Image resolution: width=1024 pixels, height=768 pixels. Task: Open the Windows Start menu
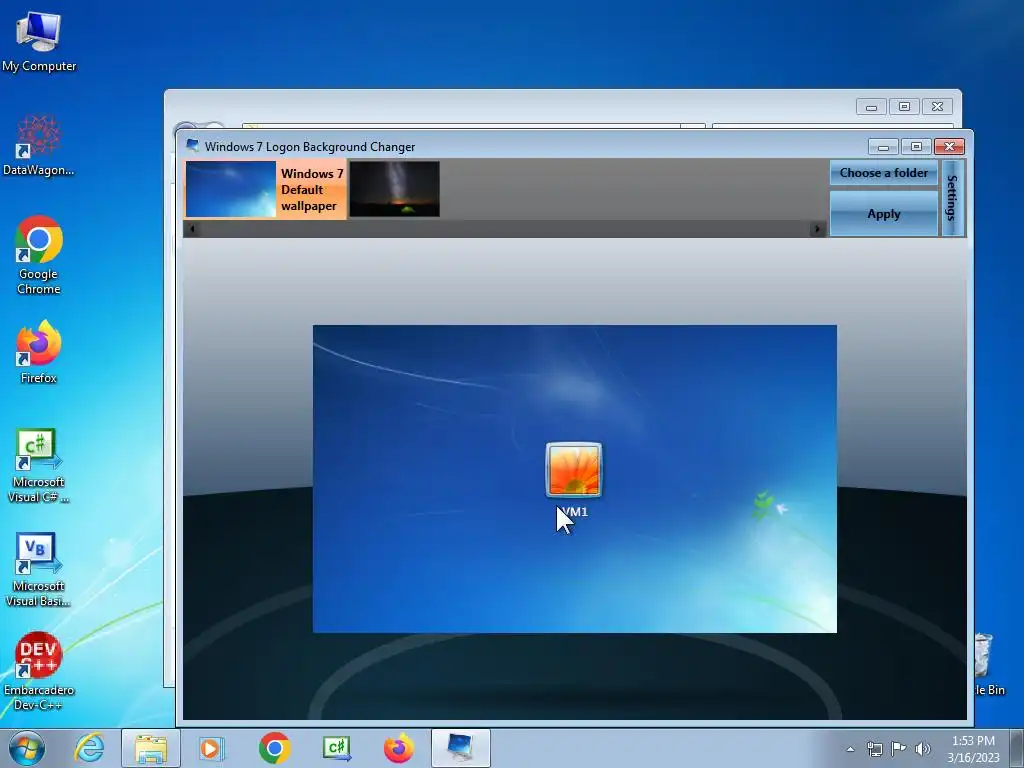[27, 748]
